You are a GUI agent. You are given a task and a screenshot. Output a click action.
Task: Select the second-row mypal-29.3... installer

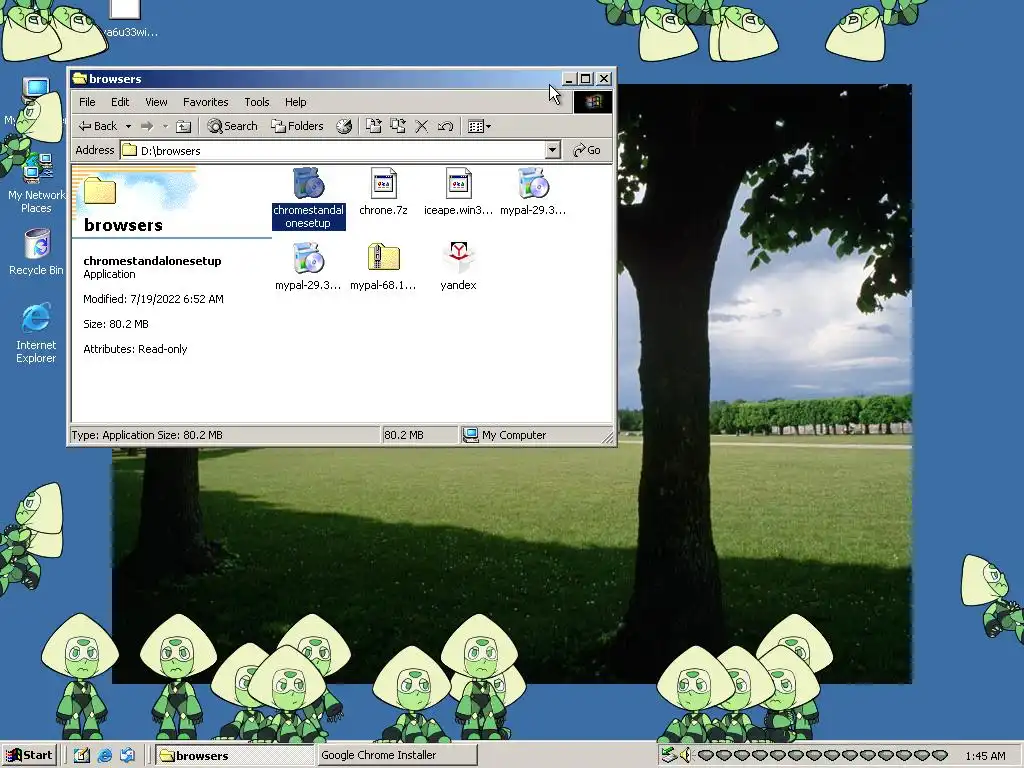pos(308,266)
